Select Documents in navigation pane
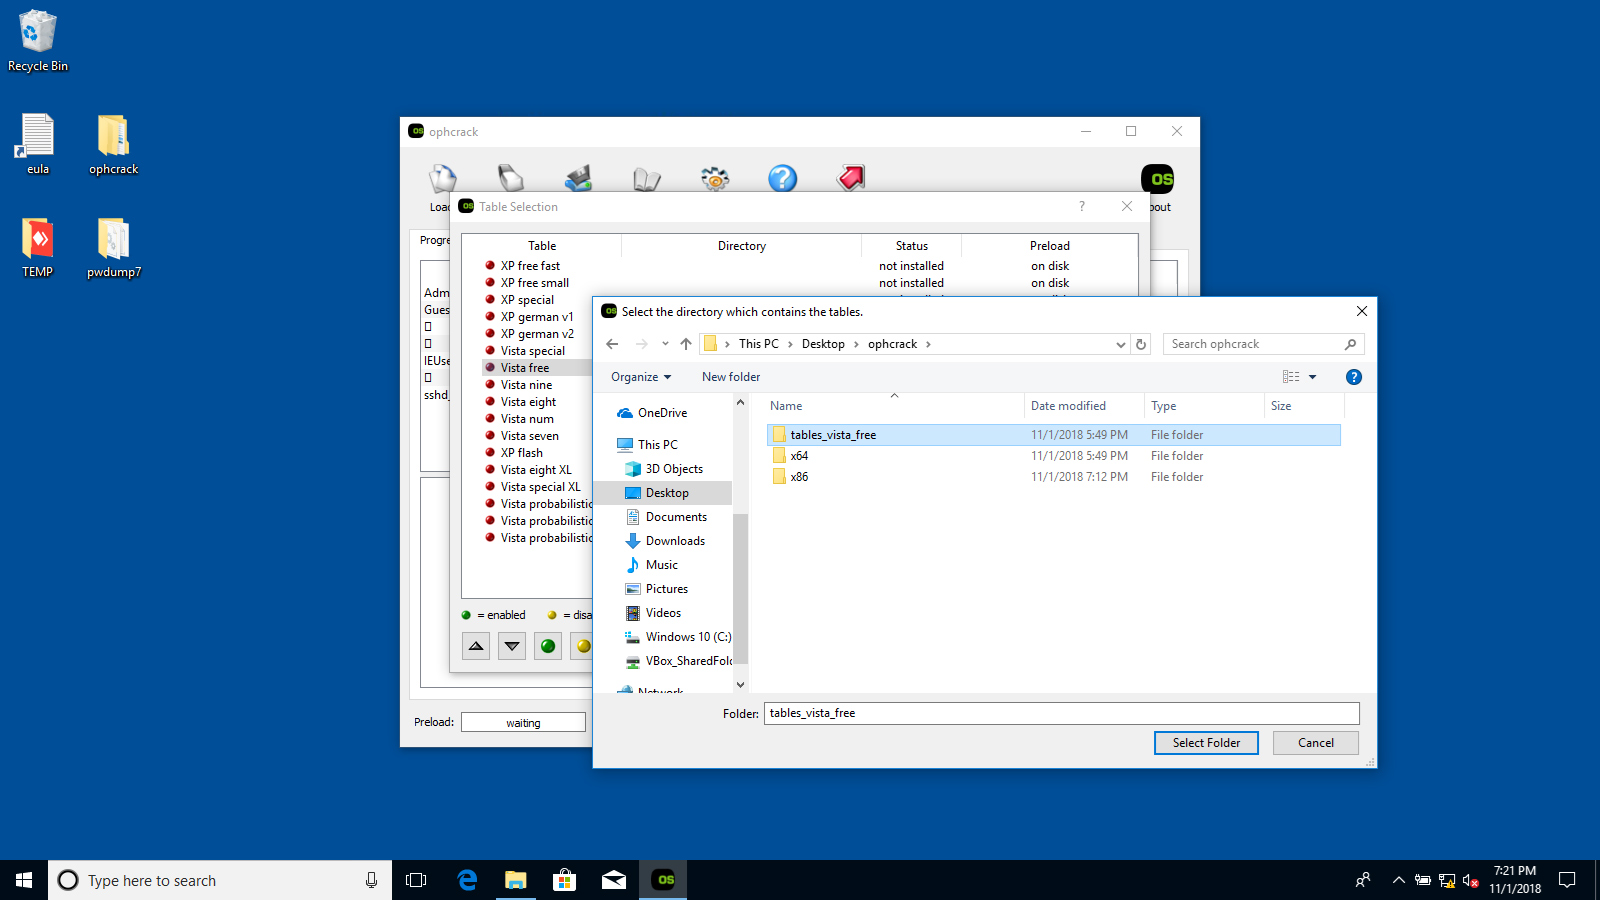The height and width of the screenshot is (900, 1600). (675, 517)
